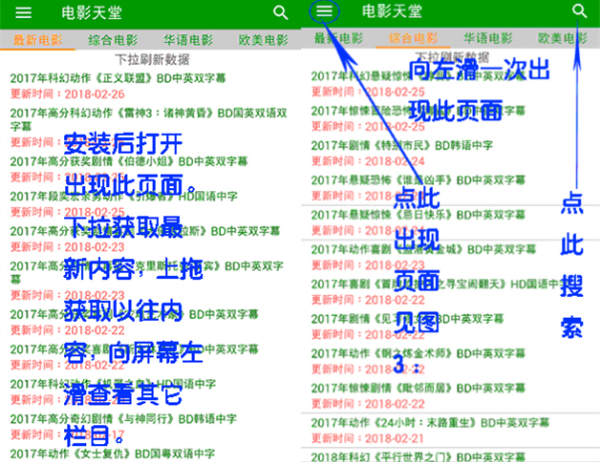The width and height of the screenshot is (601, 462).
Task: Open the 《平行世界之门》 2018年科幻 entry
Action: tap(418, 457)
